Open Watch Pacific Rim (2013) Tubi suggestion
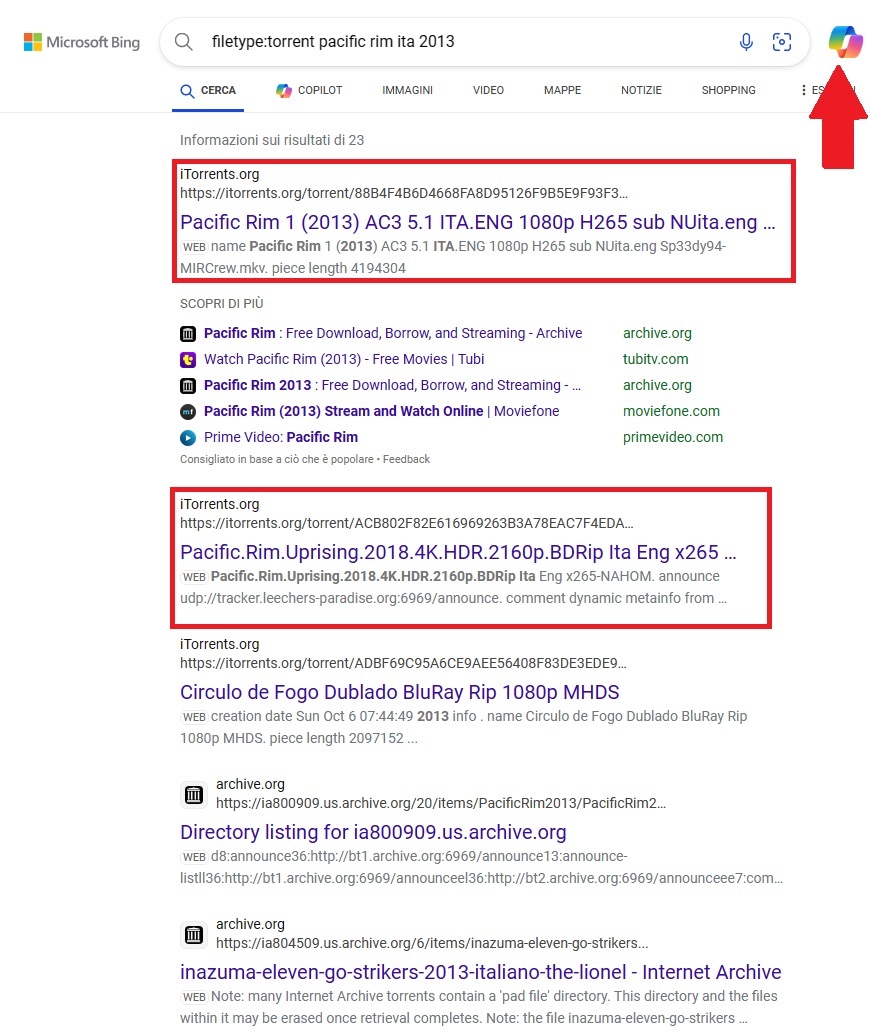Image resolution: width=870 pixels, height=1032 pixels. coord(344,359)
